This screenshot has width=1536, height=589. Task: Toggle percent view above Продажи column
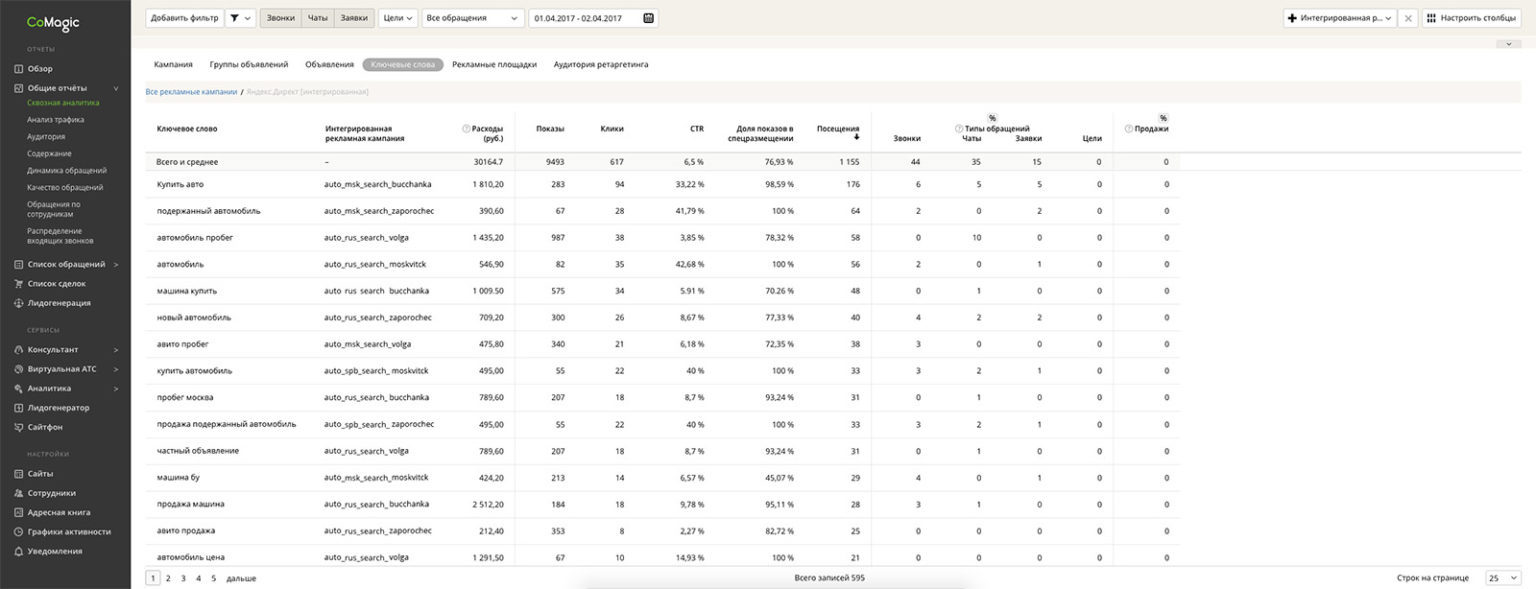pos(1163,118)
